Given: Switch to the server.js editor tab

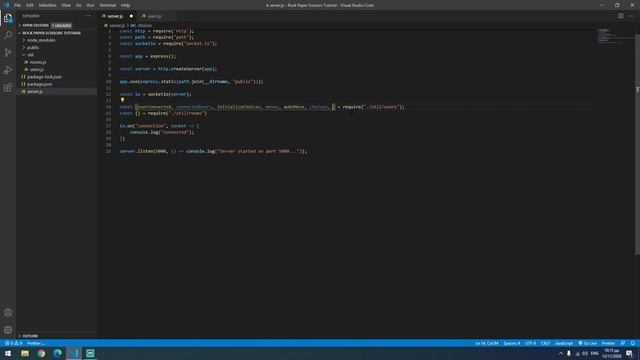Looking at the screenshot, I should (x=116, y=16).
